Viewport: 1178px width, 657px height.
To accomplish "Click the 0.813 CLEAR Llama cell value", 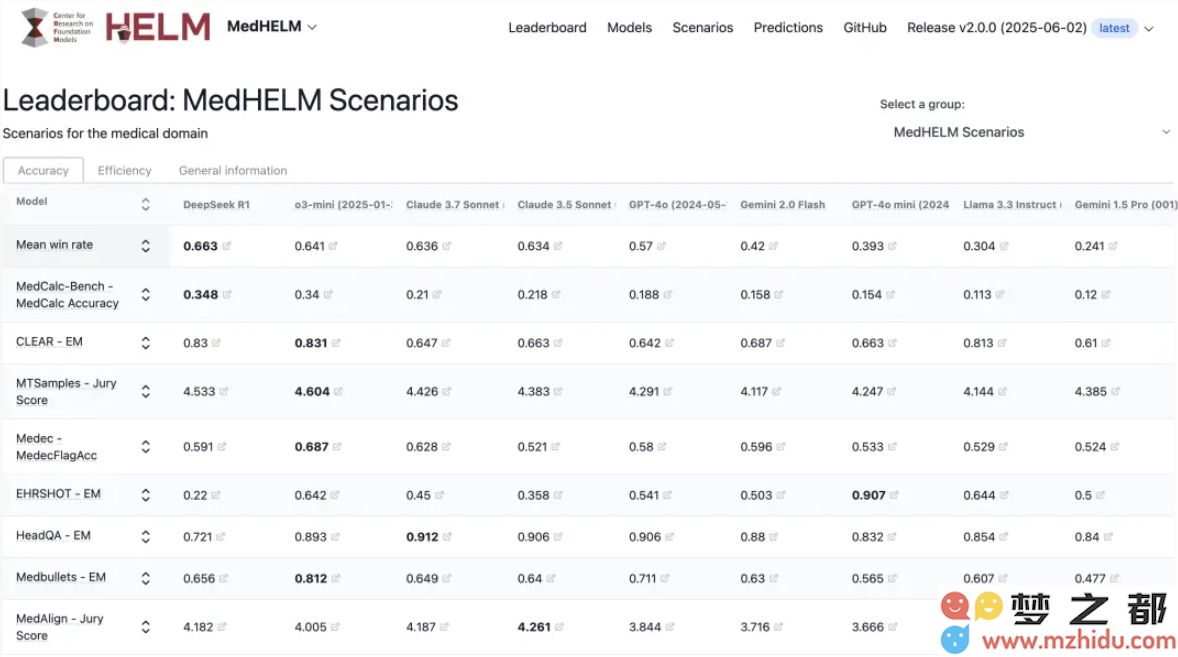I will coord(978,343).
